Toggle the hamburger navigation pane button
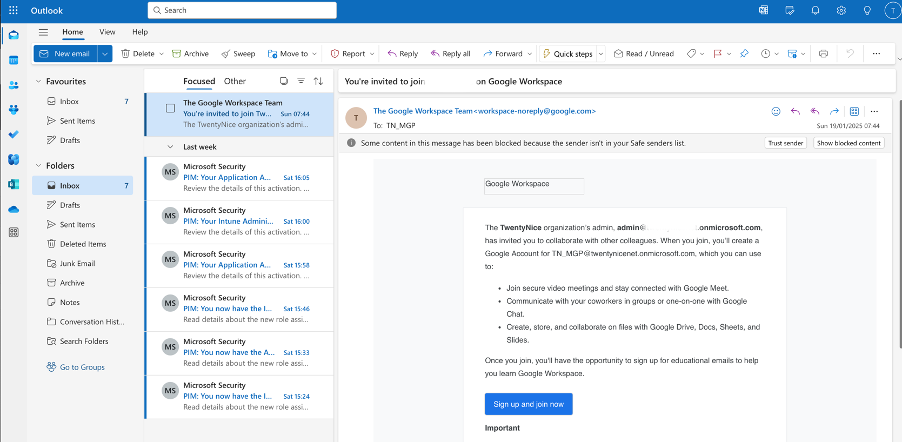 (x=43, y=32)
